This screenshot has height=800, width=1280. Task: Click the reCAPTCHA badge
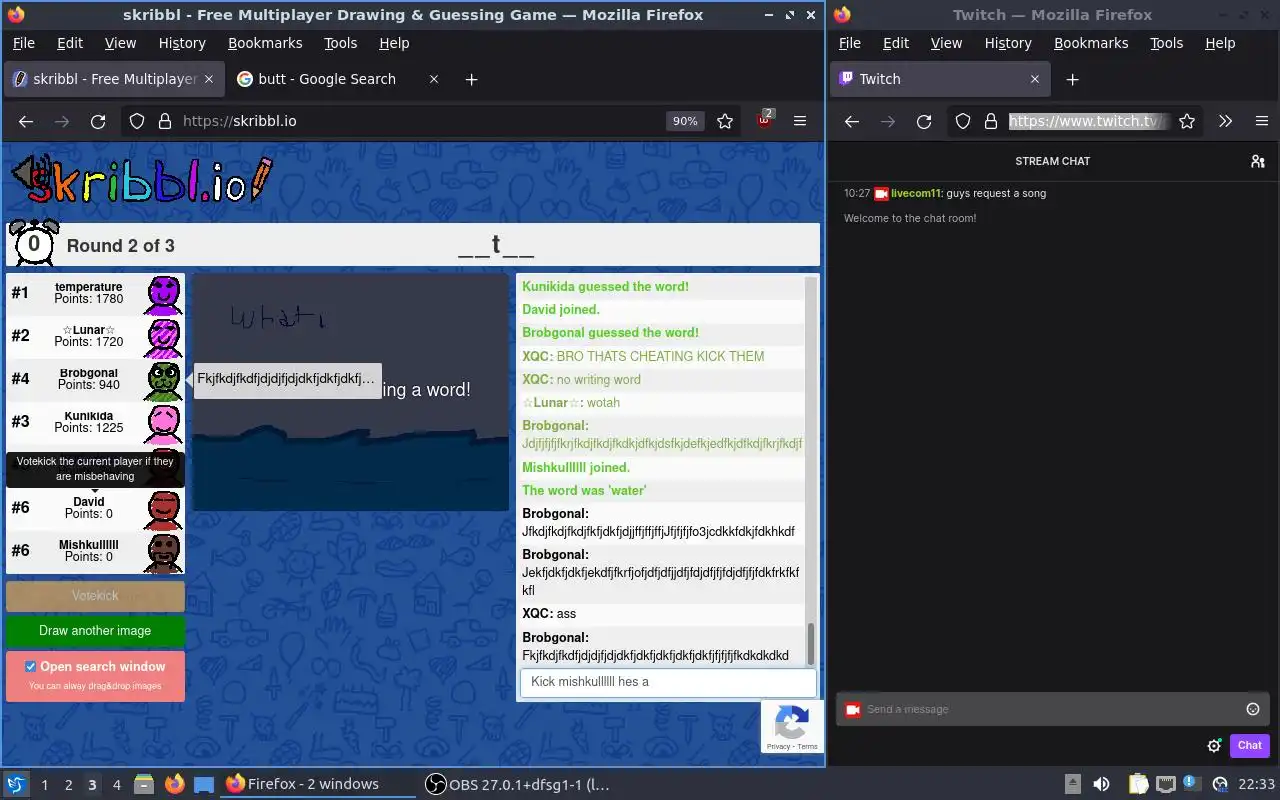click(x=792, y=726)
